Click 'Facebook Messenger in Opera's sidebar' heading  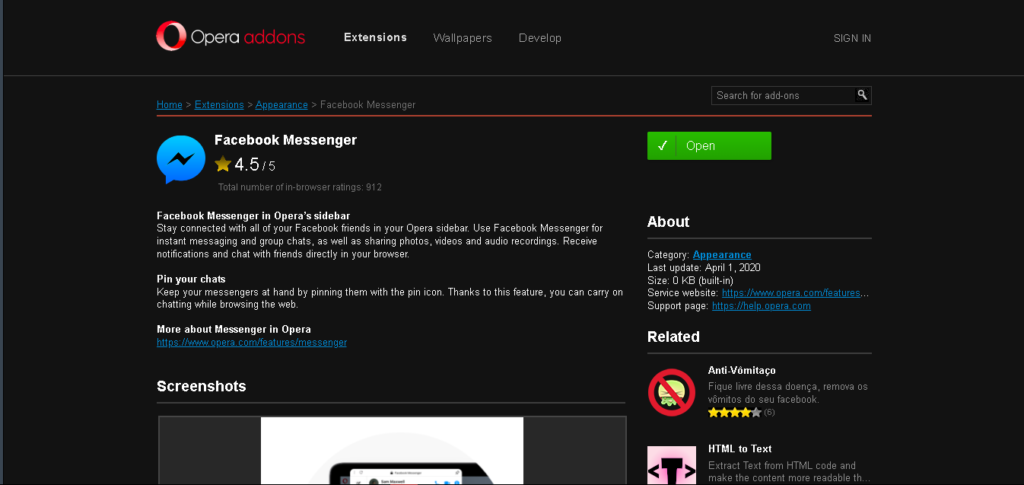pos(253,215)
